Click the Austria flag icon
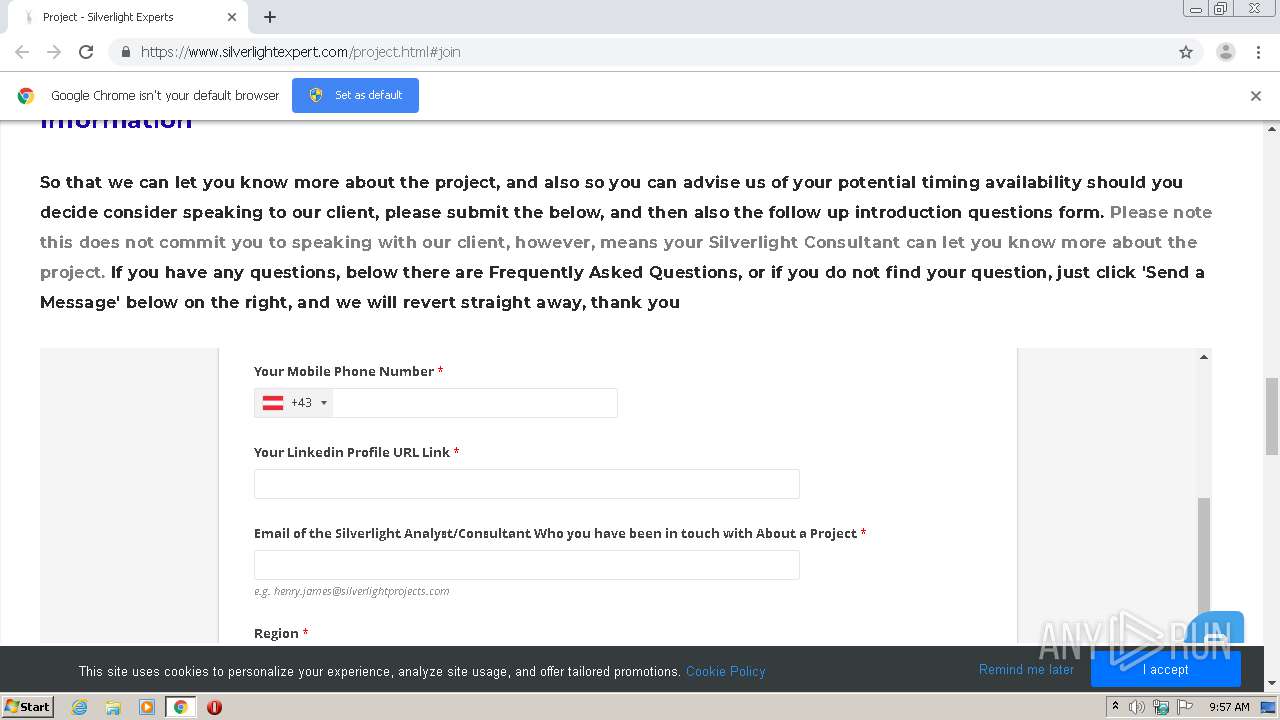The width and height of the screenshot is (1280, 720). (273, 403)
